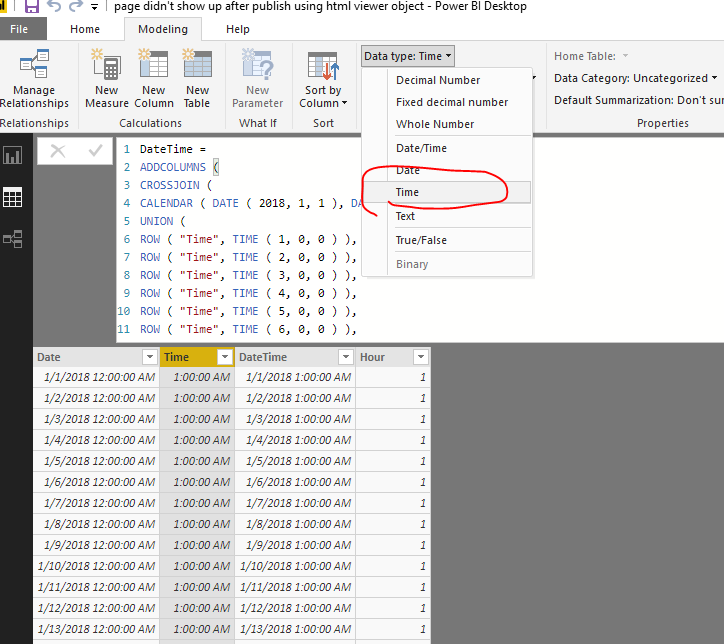The height and width of the screenshot is (644, 724).
Task: Open the Home Table dropdown
Action: (x=591, y=56)
